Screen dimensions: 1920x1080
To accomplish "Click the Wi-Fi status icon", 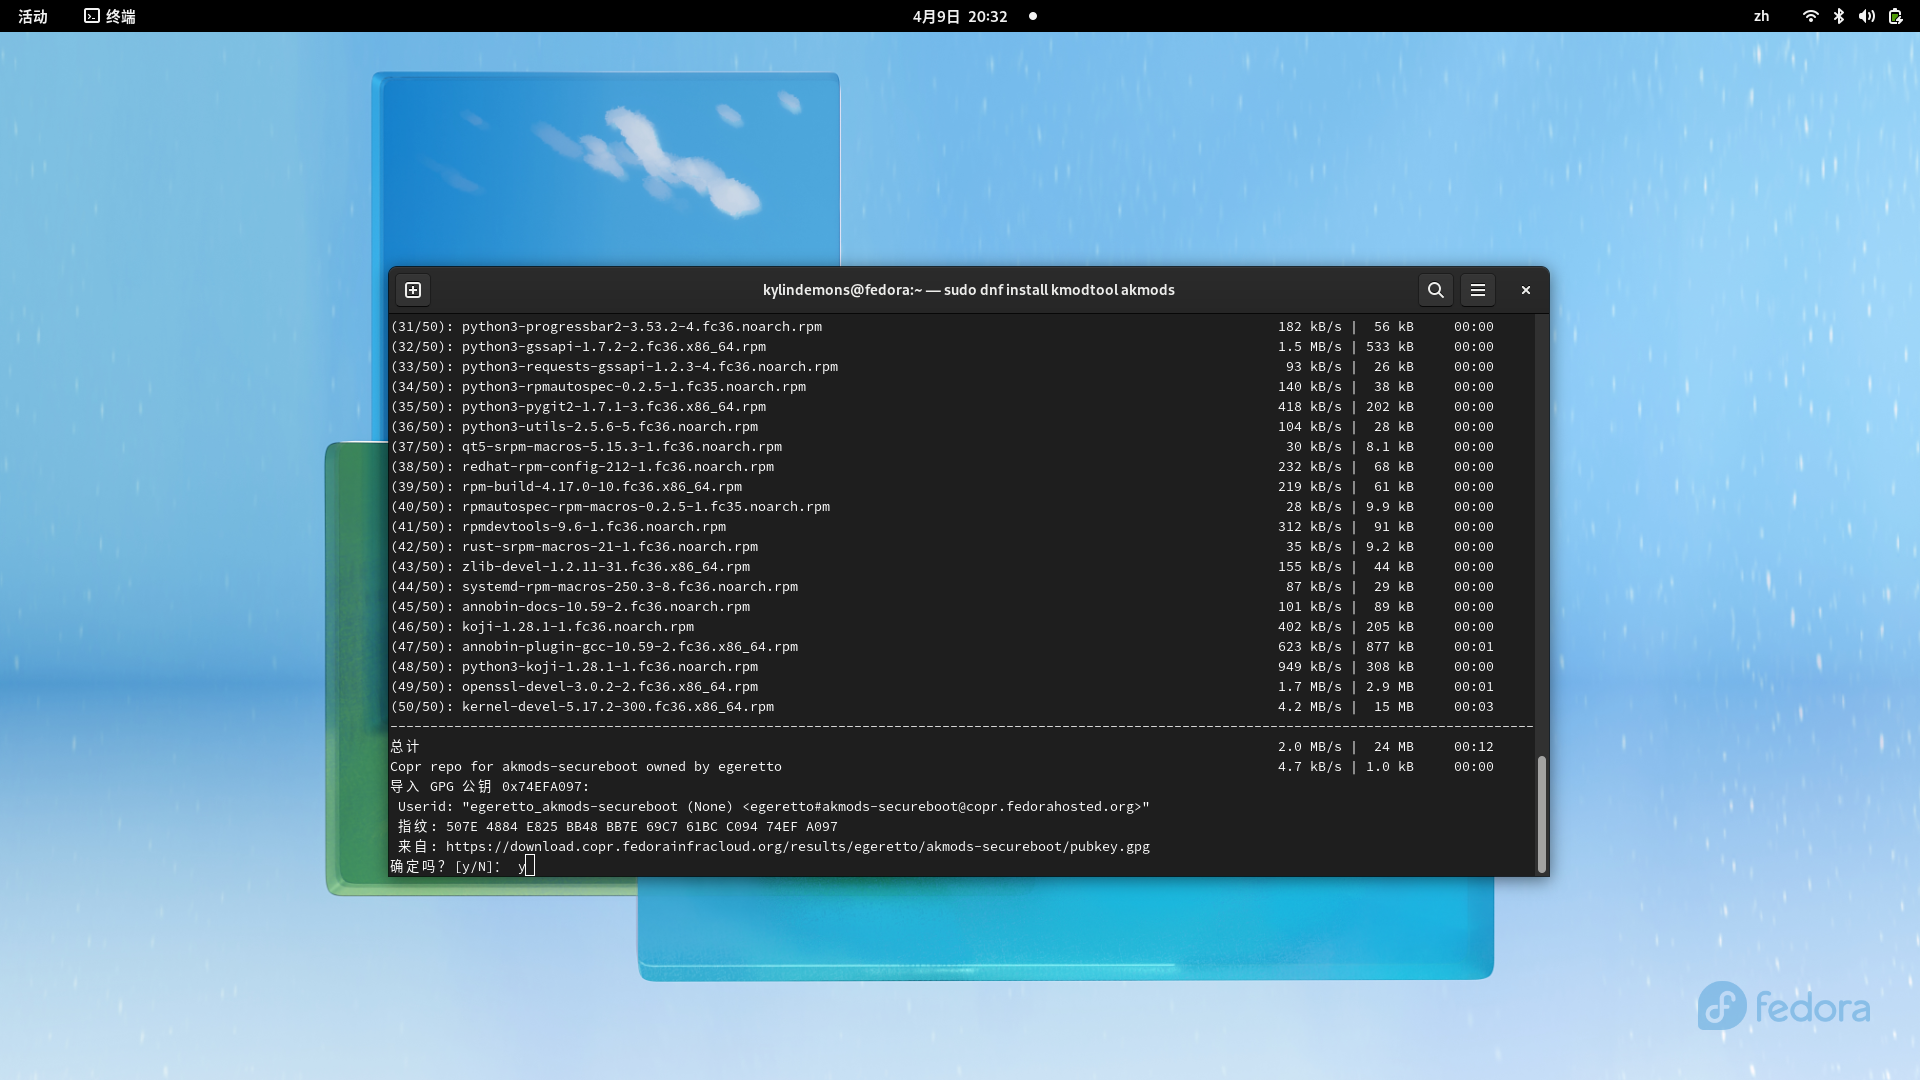I will click(x=1810, y=16).
